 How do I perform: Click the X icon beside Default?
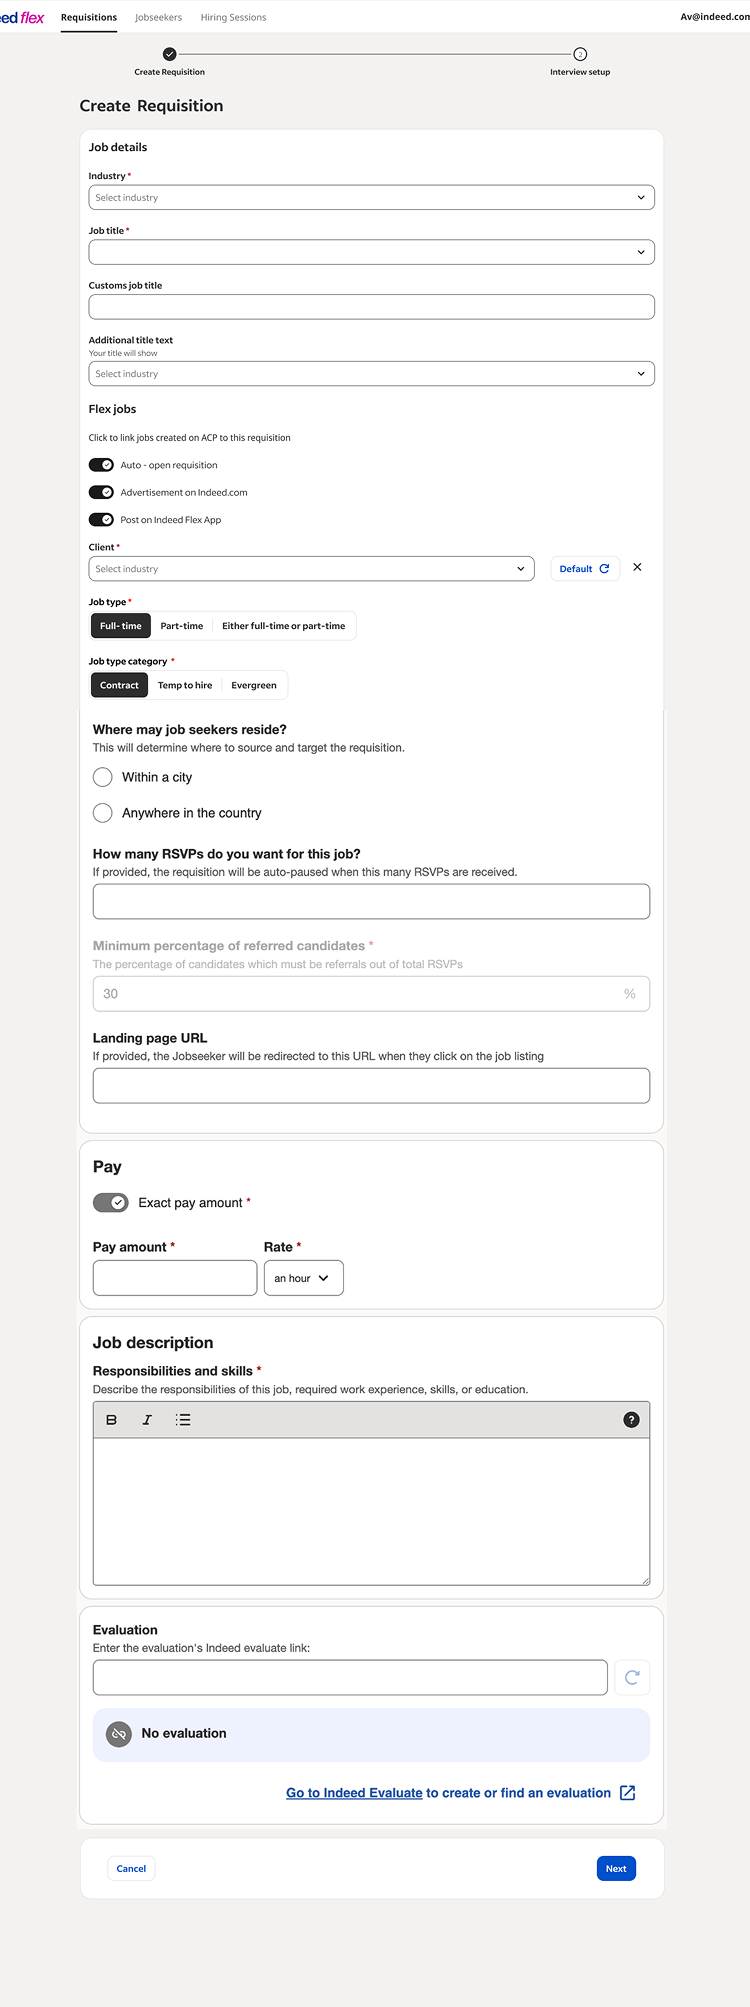coord(637,568)
